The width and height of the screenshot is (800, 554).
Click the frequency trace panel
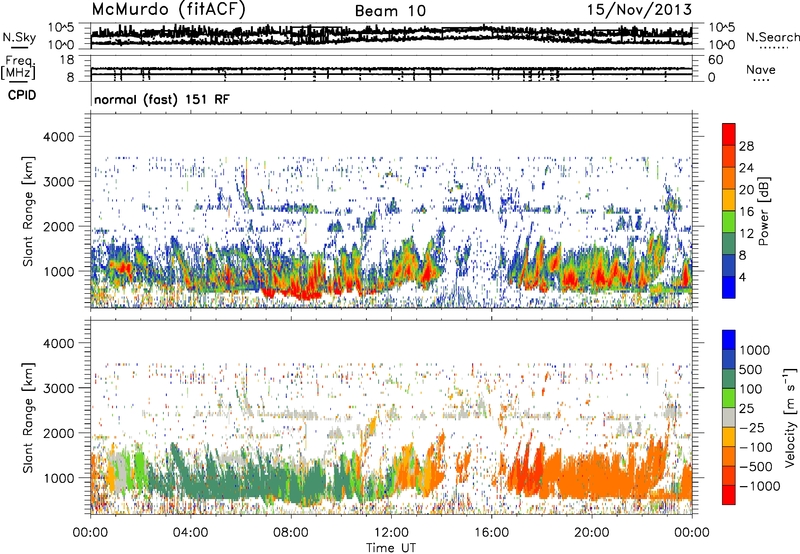[391, 68]
